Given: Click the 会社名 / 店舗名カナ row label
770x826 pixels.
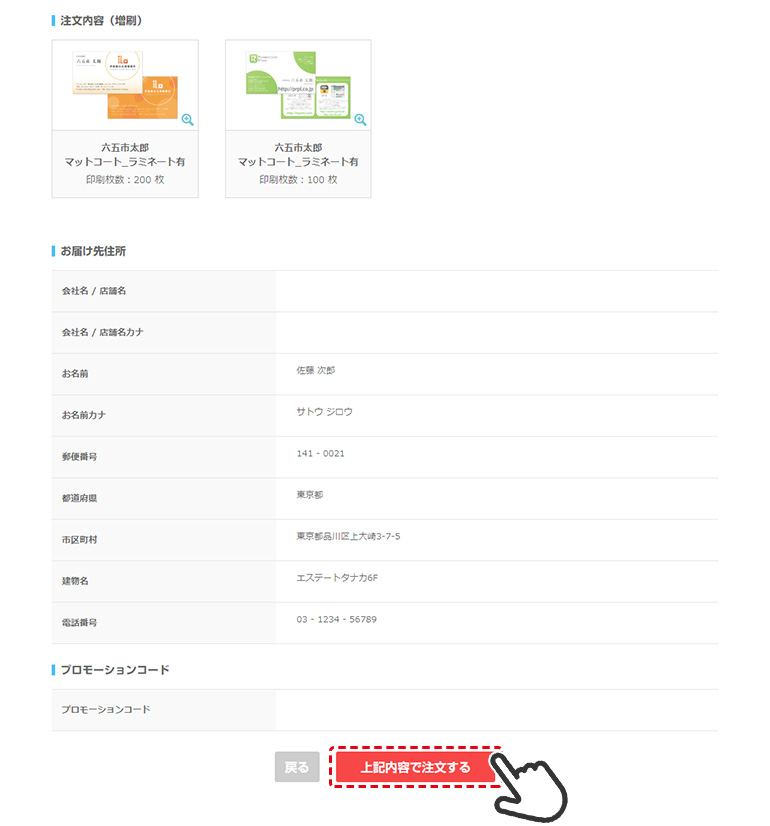Looking at the screenshot, I should (103, 332).
